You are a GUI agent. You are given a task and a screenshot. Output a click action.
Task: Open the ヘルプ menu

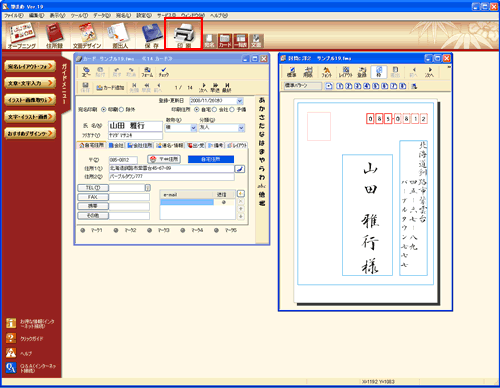pyautogui.click(x=219, y=15)
